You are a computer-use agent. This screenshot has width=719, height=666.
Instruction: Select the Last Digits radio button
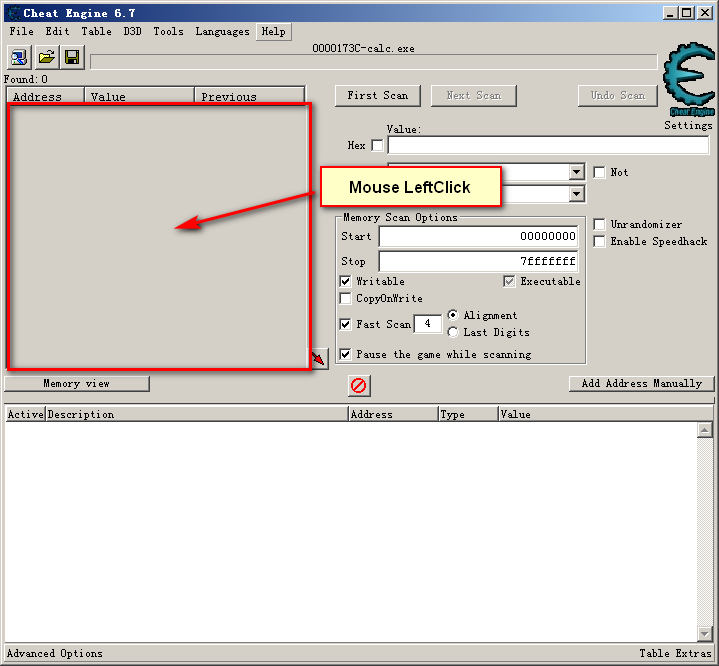coord(453,332)
